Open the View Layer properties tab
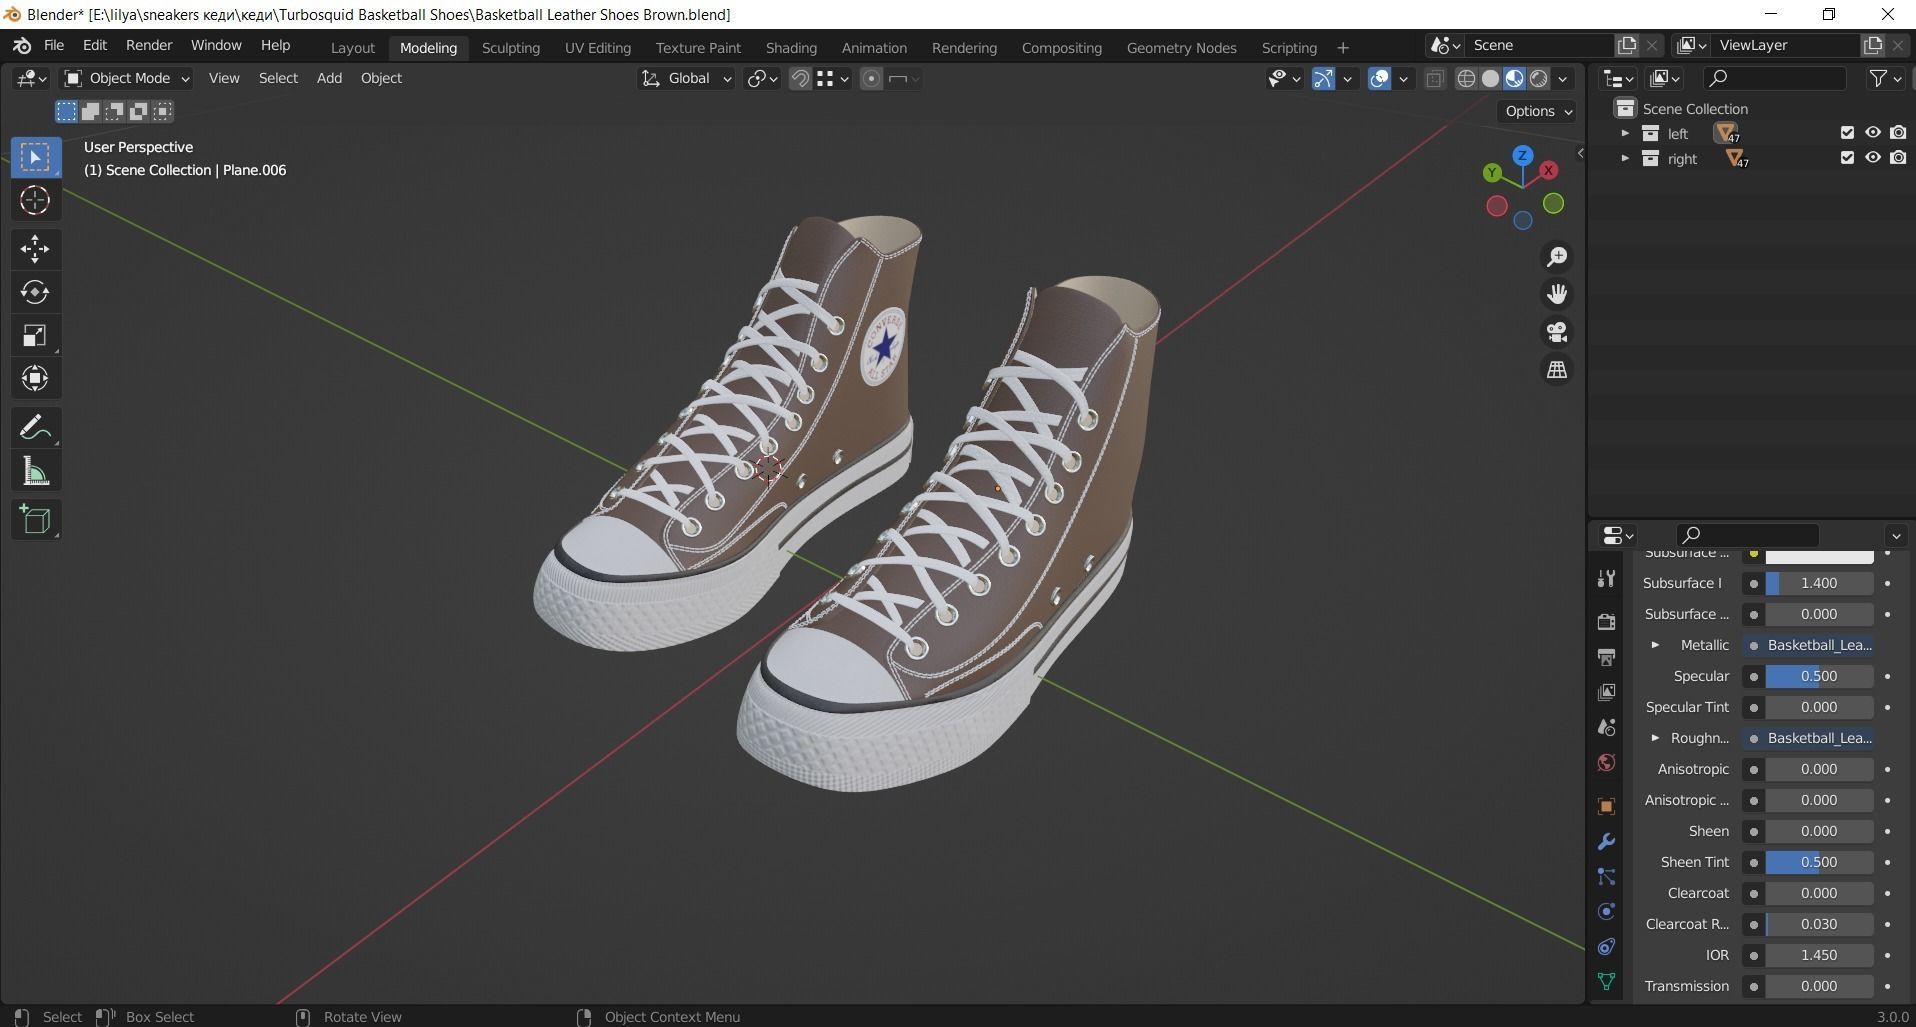The height and width of the screenshot is (1027, 1916). pos(1606,692)
